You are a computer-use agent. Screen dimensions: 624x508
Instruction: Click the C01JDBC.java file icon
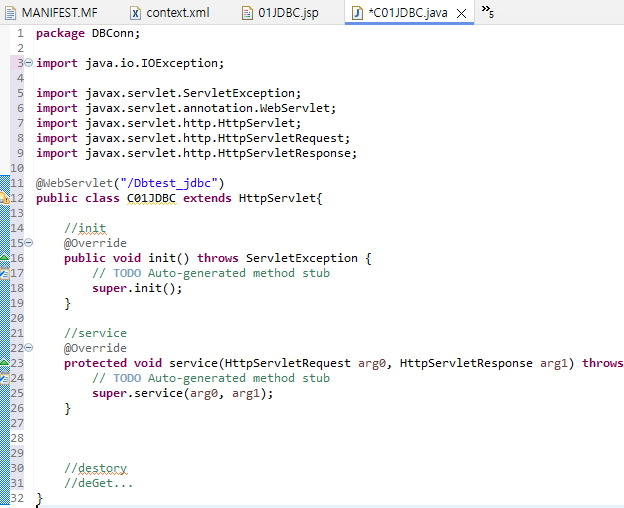pos(357,13)
